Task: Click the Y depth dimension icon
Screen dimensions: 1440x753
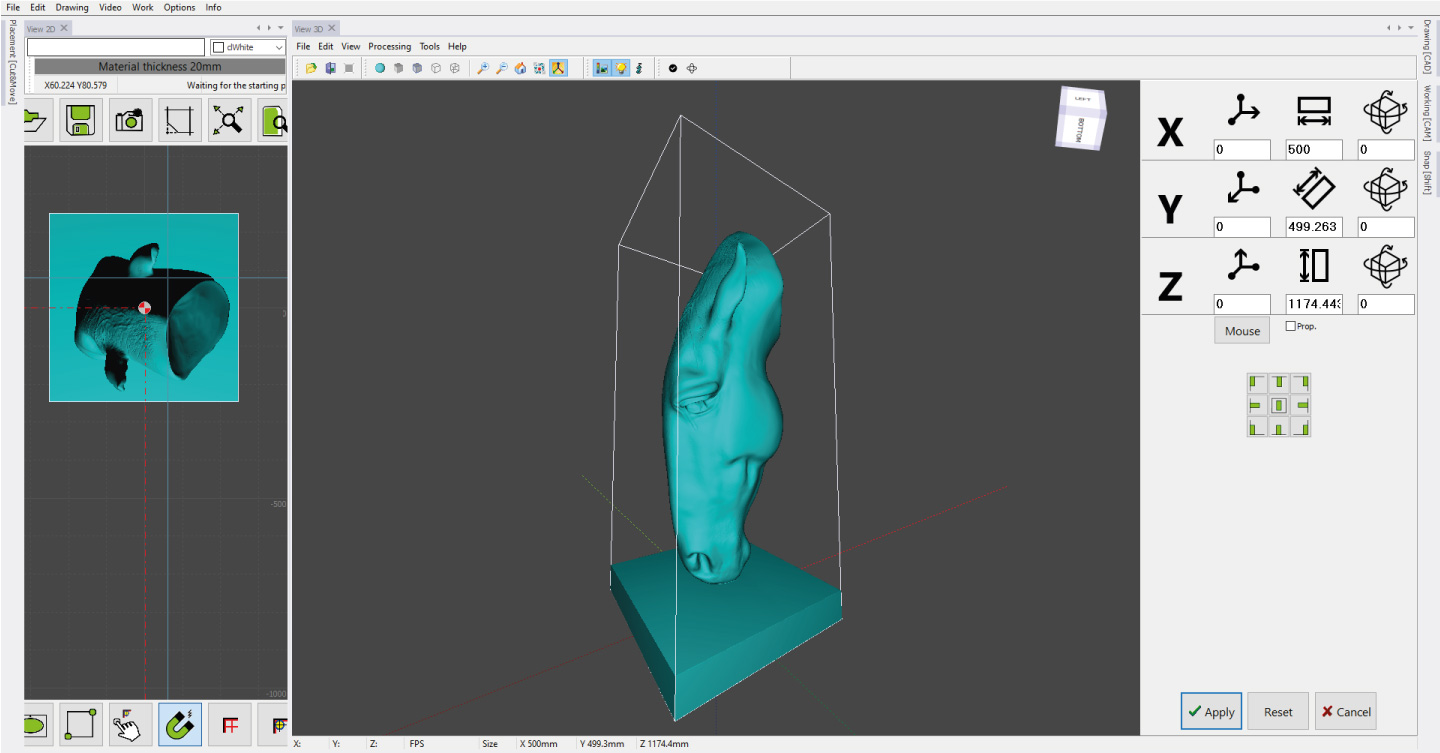Action: pos(1314,187)
